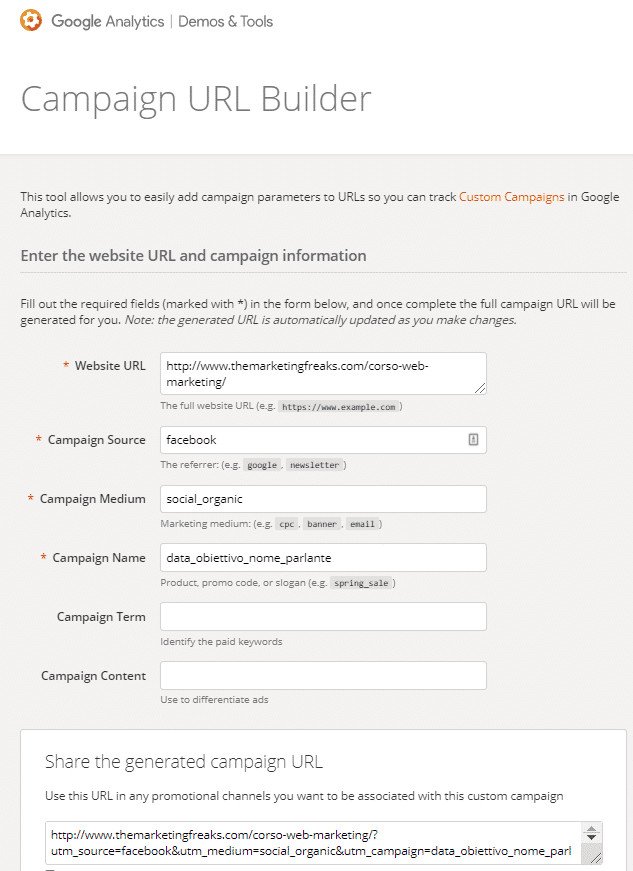Click the Google Analytics orange logo icon

(31, 21)
